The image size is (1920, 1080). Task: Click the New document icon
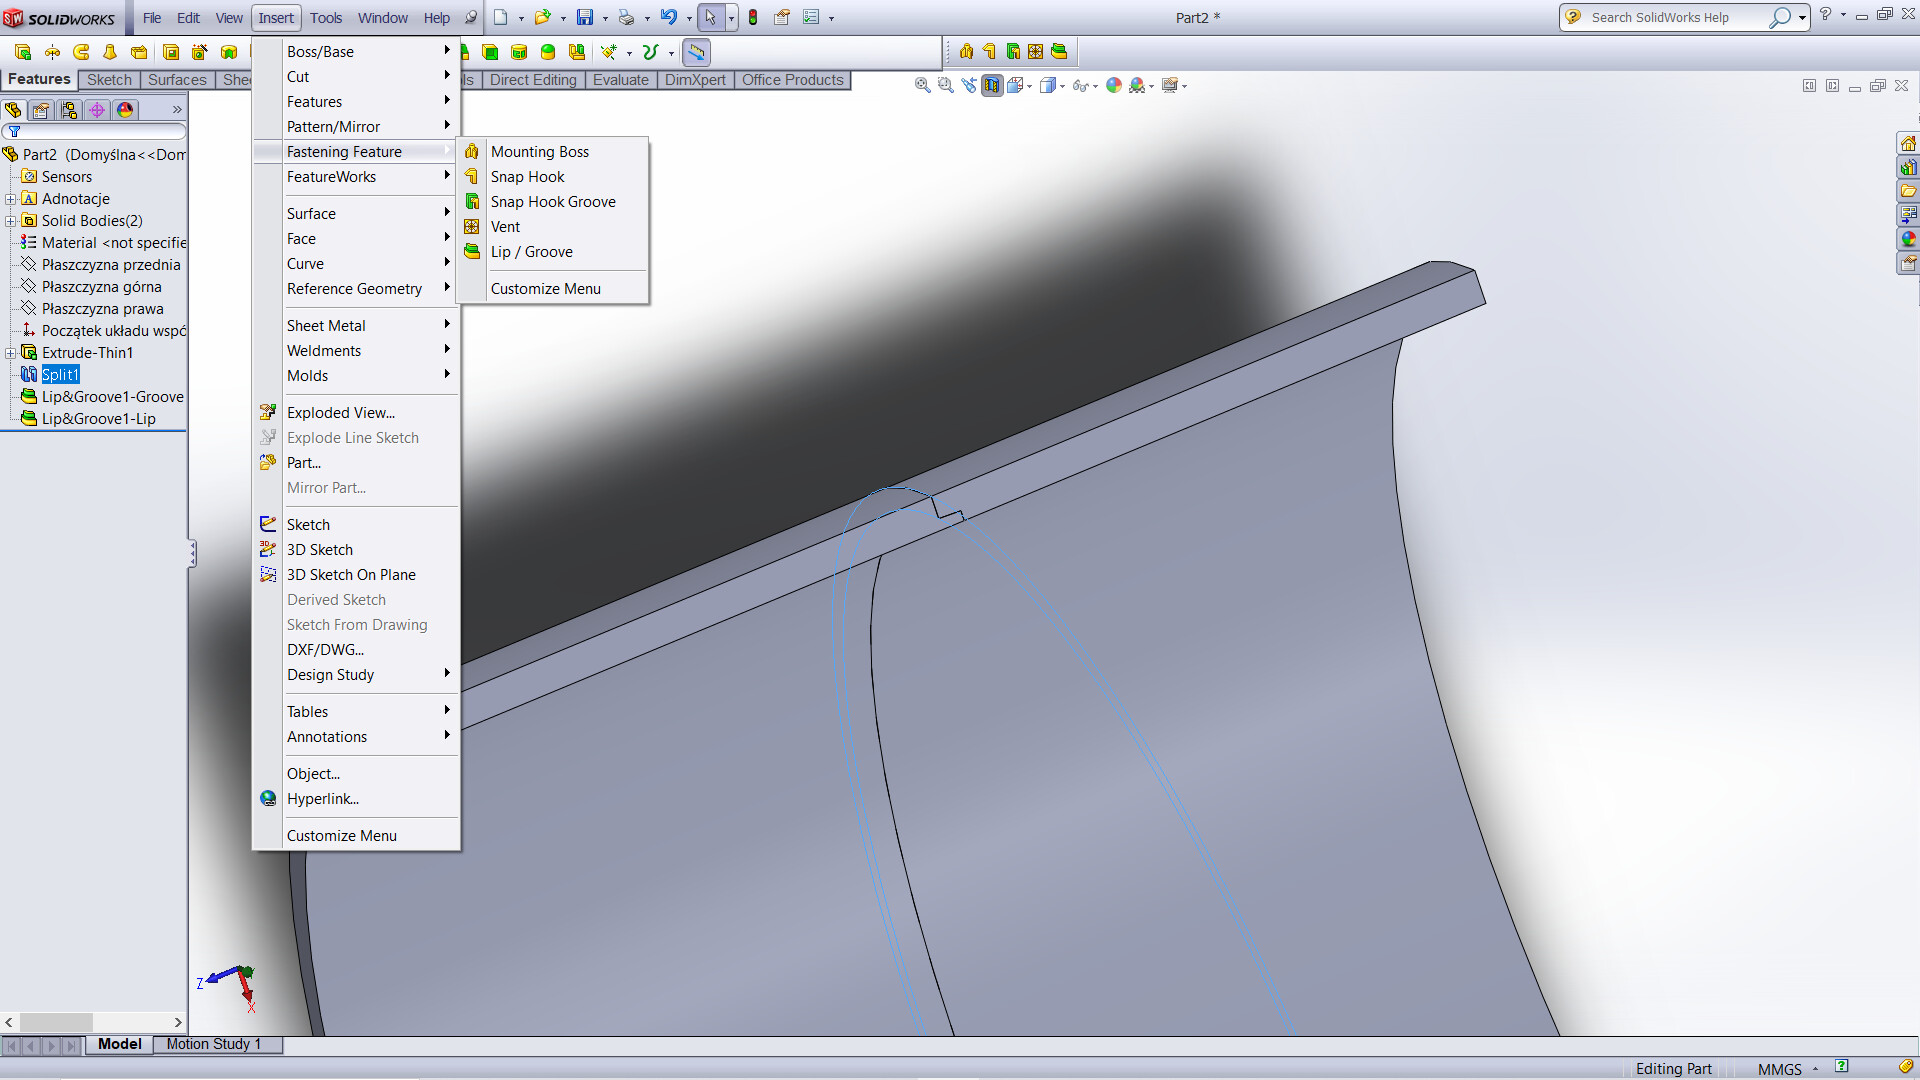pos(501,18)
